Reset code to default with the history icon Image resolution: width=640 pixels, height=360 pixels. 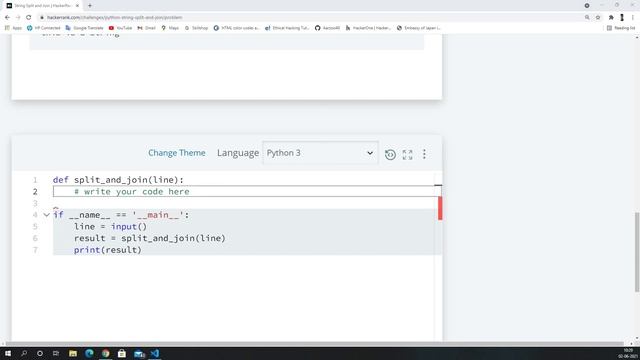point(390,154)
